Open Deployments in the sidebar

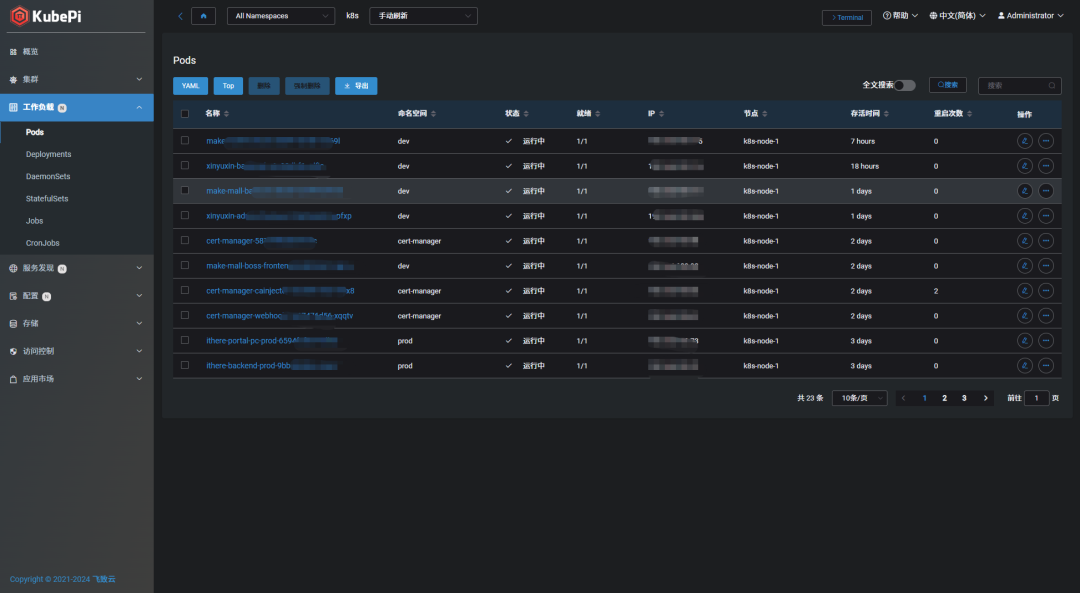point(48,154)
